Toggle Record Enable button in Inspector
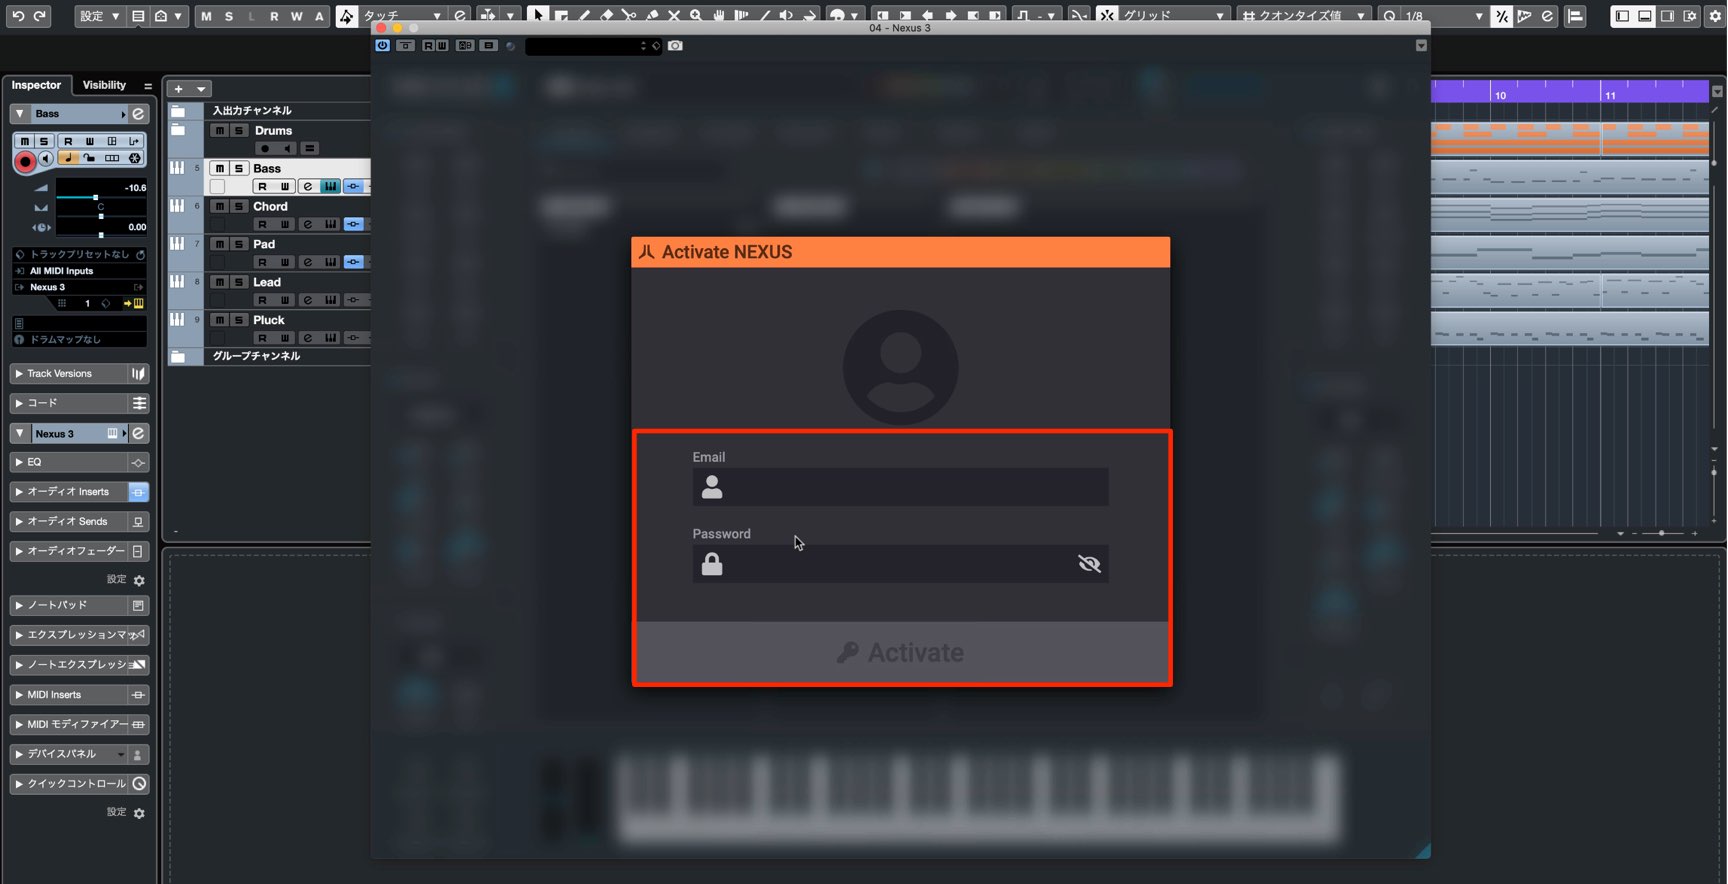Viewport: 1728px width, 884px height. (26, 161)
